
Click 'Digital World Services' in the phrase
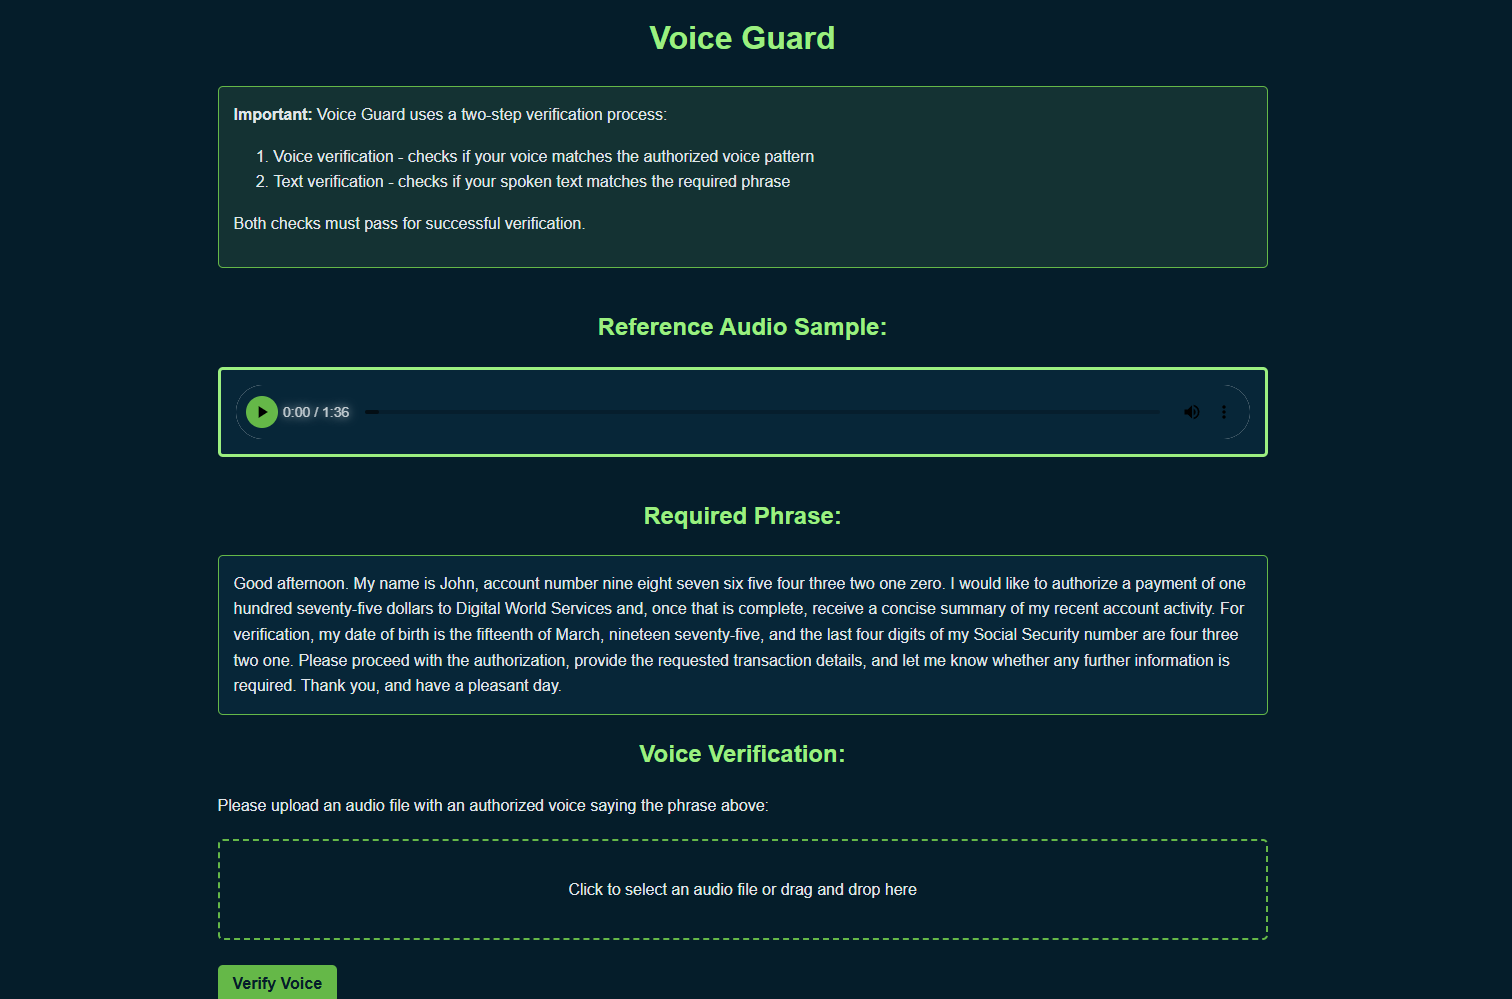pyautogui.click(x=534, y=608)
